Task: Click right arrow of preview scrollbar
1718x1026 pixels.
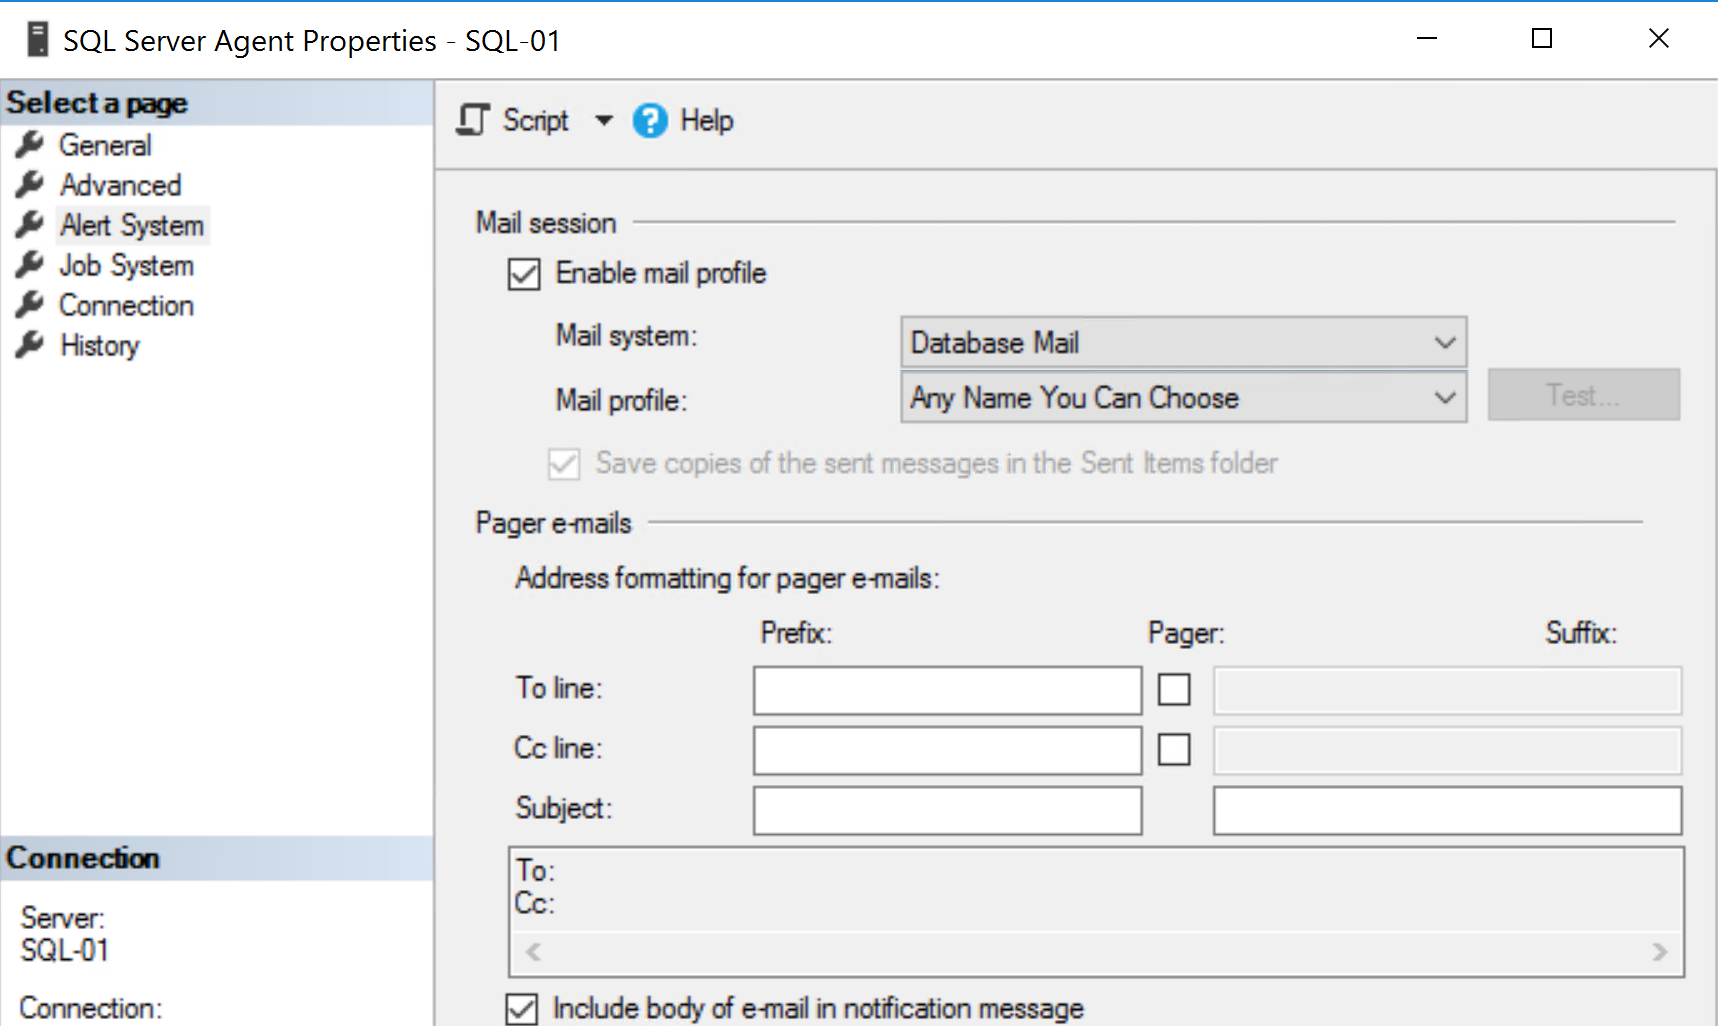Action: [1660, 951]
